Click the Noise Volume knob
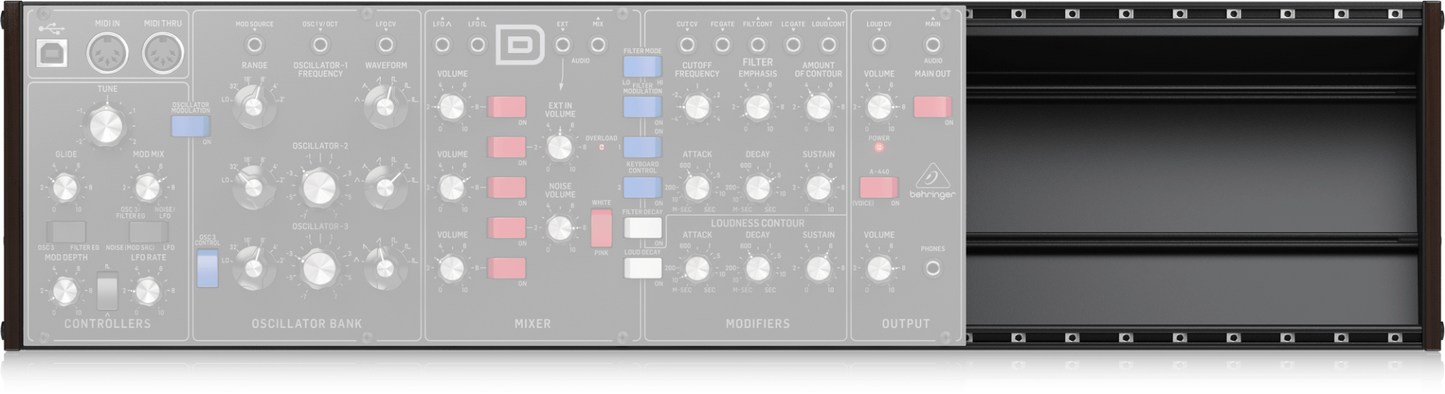 point(561,229)
